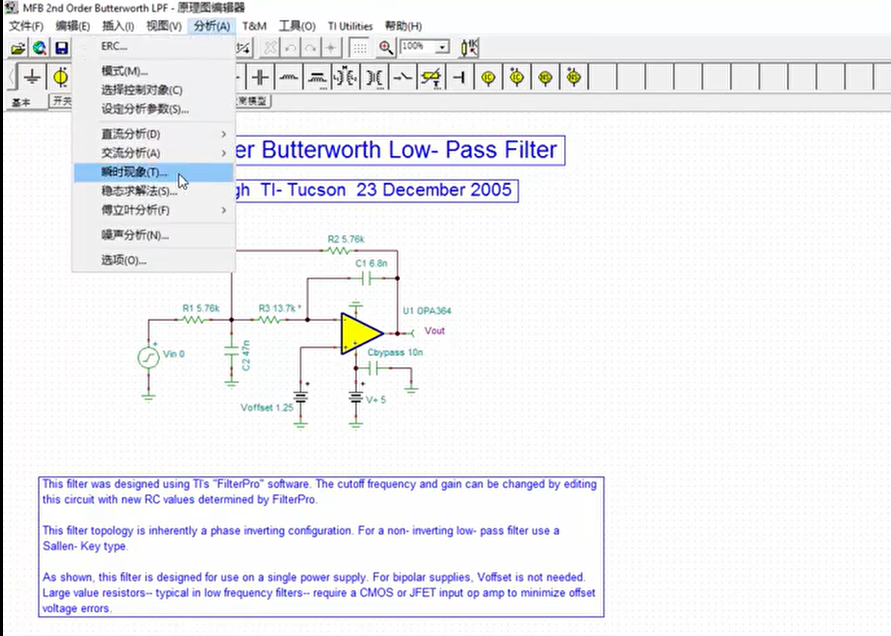Click the V+ 5 supply label
This screenshot has width=891, height=636.
(376, 400)
